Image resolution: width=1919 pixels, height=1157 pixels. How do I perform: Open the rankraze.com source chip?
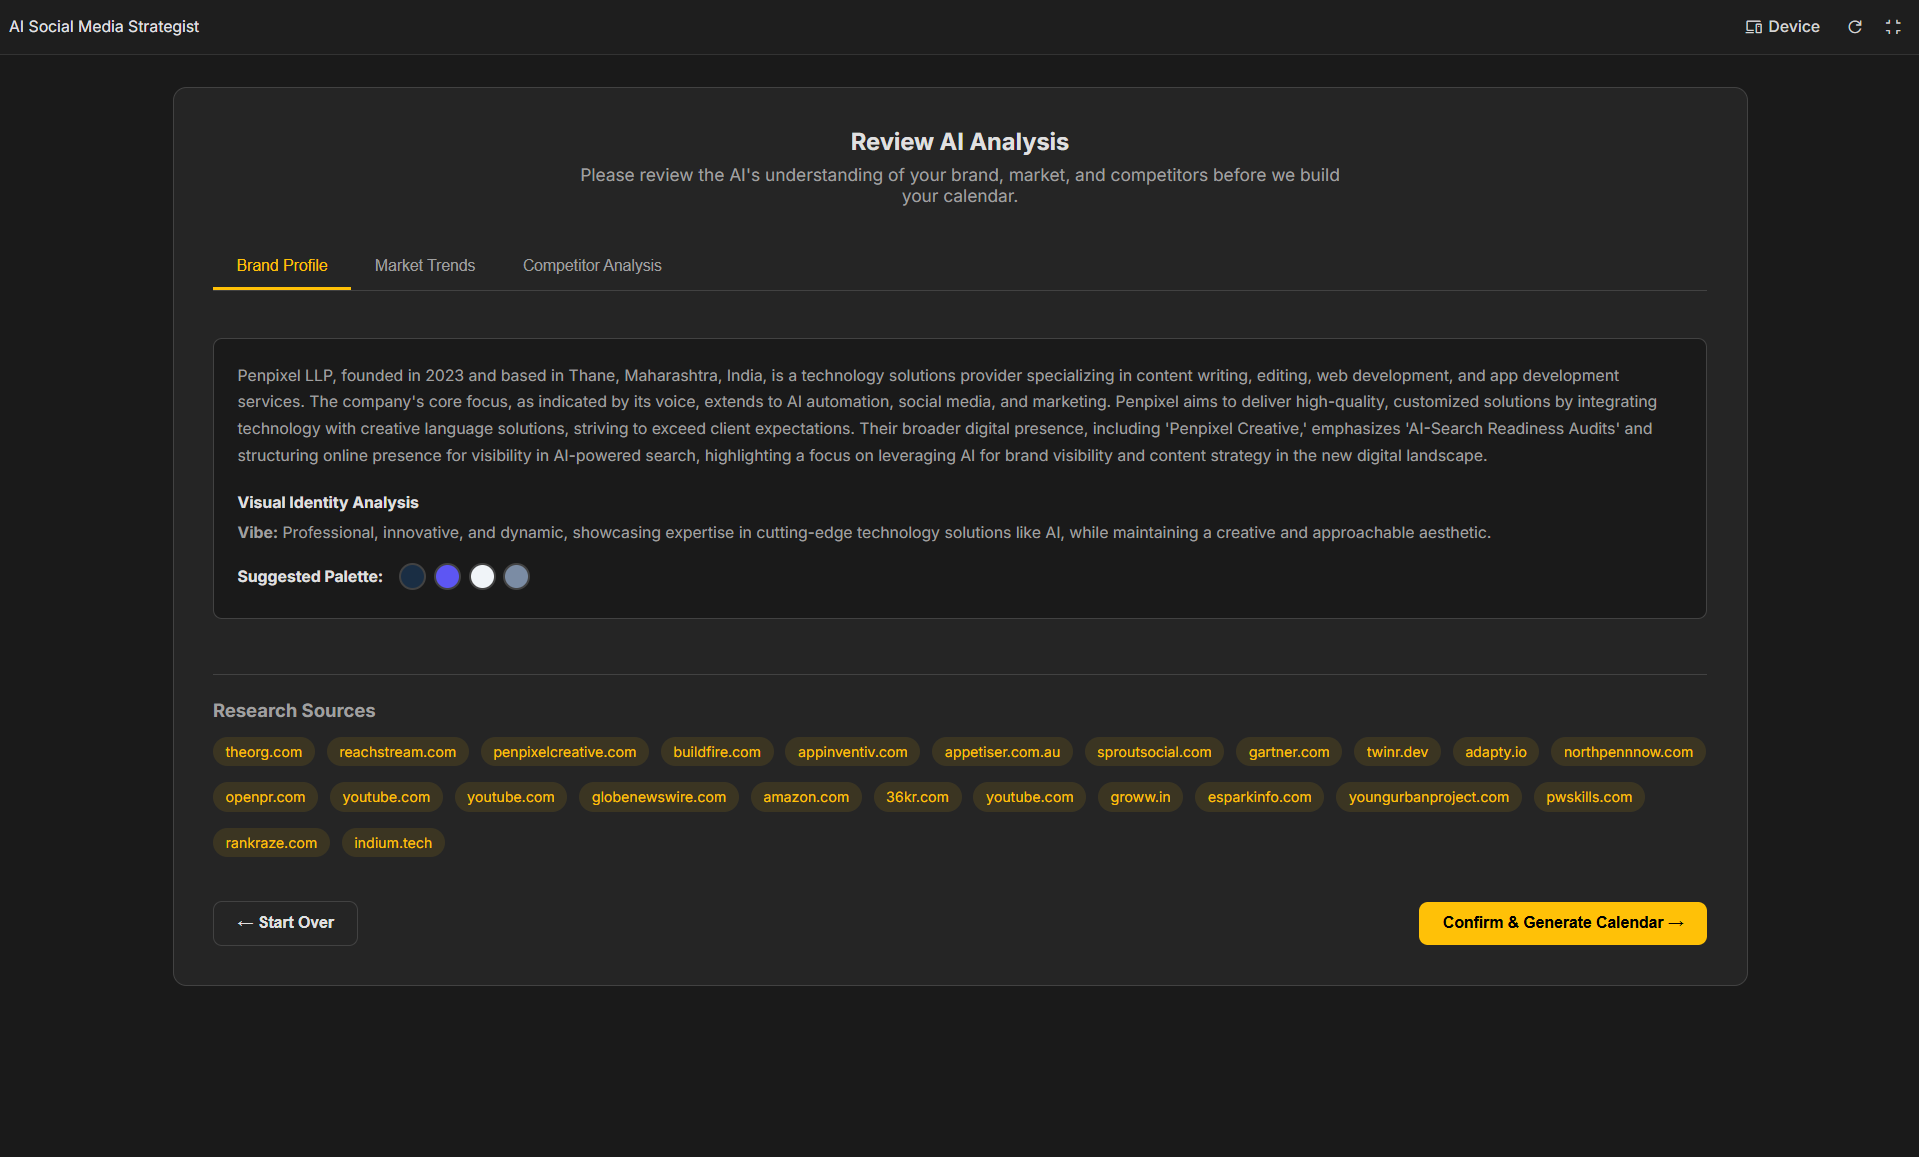point(272,843)
